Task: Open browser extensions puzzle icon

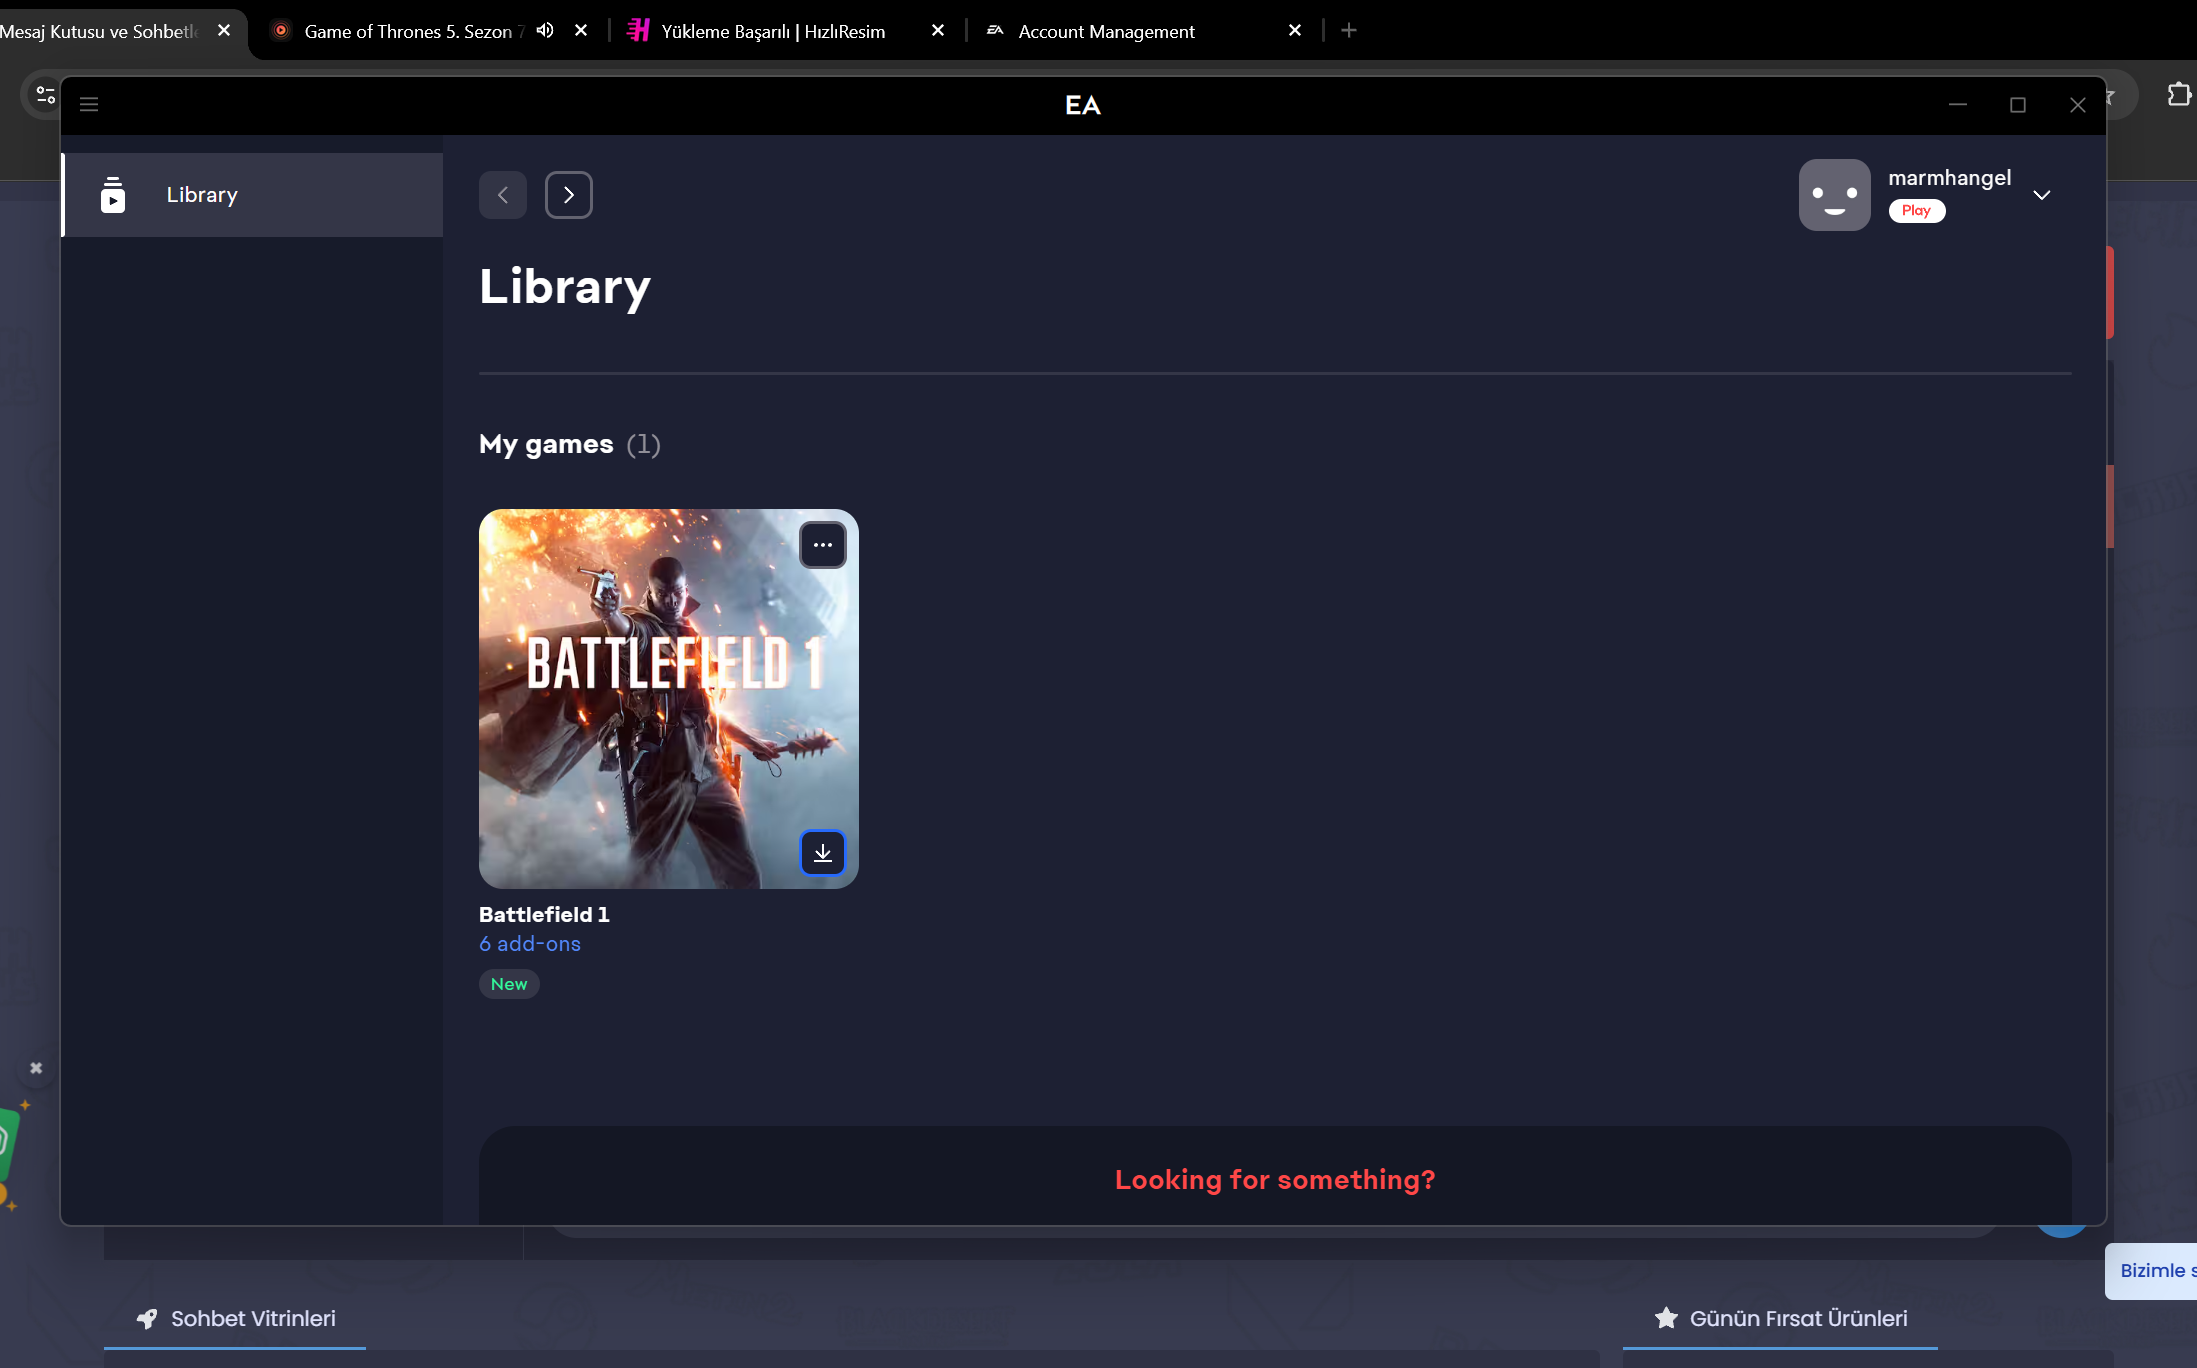Action: pos(2179,95)
